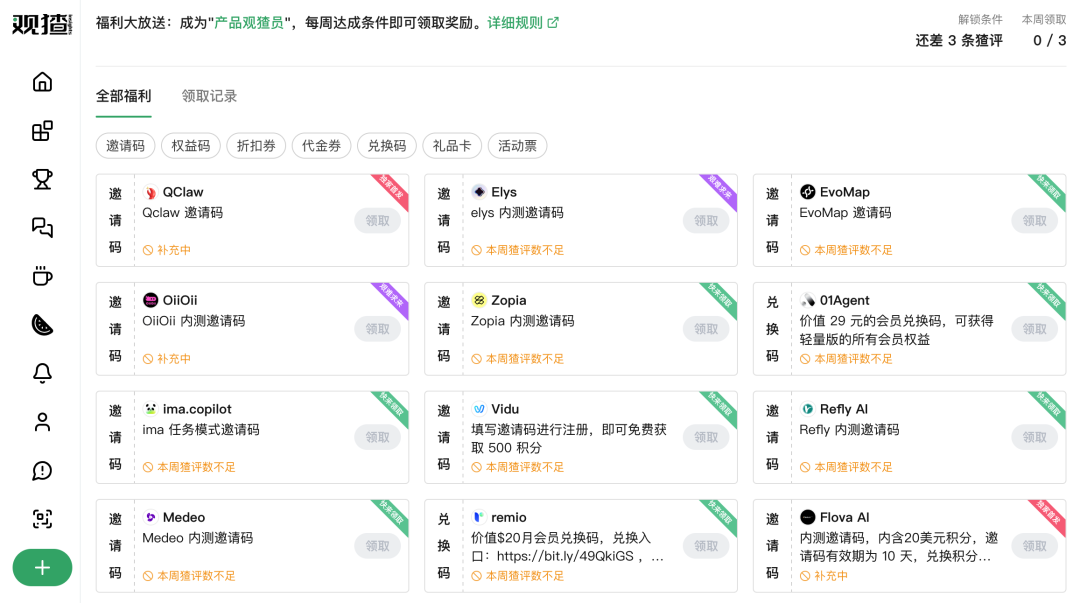Click the ima.copilot product icon
Image resolution: width=1080 pixels, height=603 pixels.
click(150, 409)
